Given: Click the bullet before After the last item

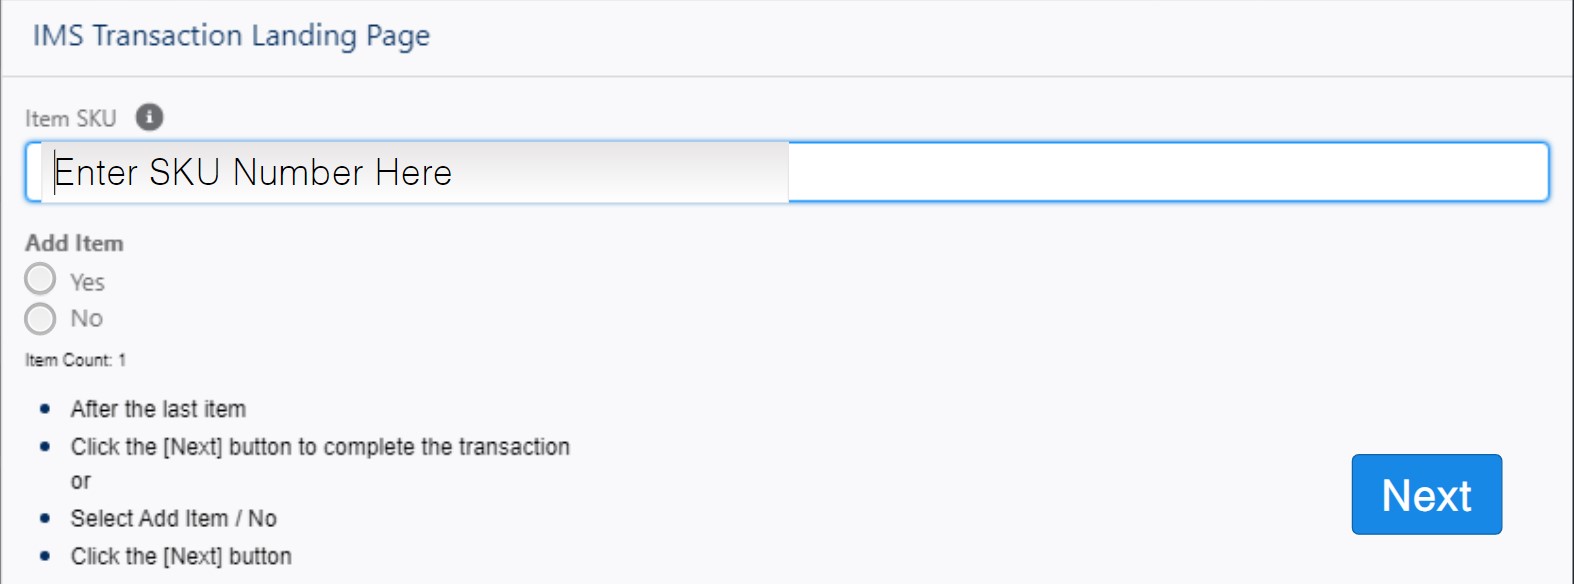Looking at the screenshot, I should tap(45, 409).
